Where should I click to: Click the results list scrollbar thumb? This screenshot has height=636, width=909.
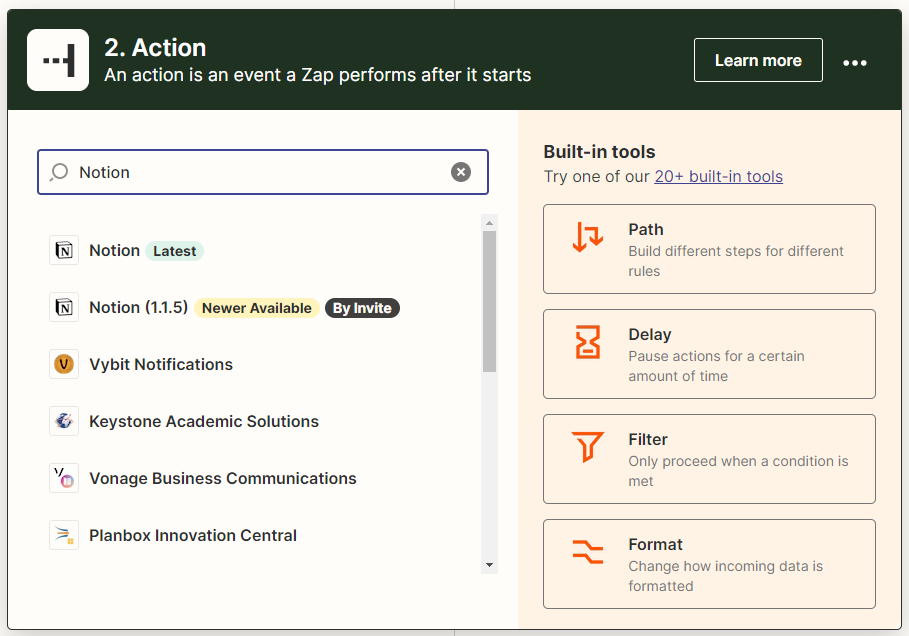(x=489, y=301)
